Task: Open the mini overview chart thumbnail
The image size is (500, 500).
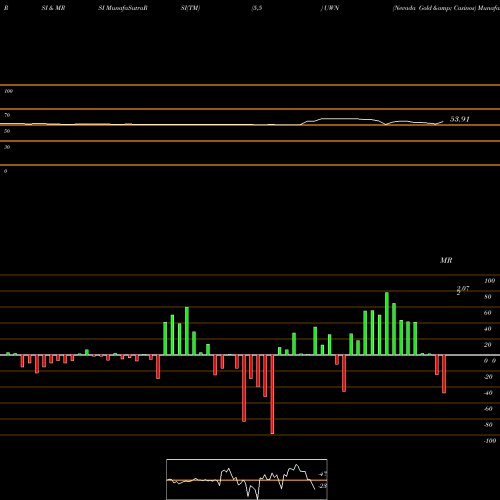Action: coord(247,479)
